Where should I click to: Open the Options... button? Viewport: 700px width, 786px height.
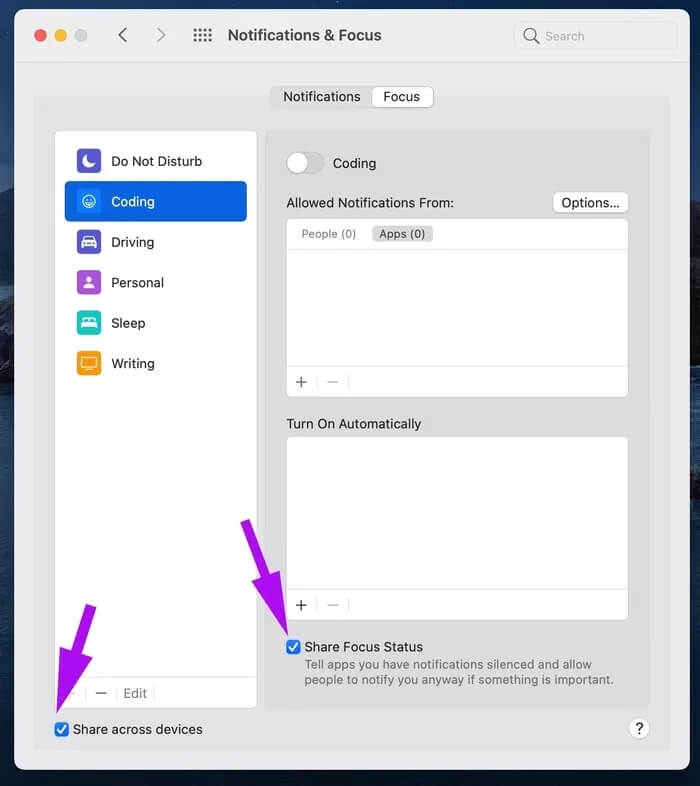(x=590, y=203)
